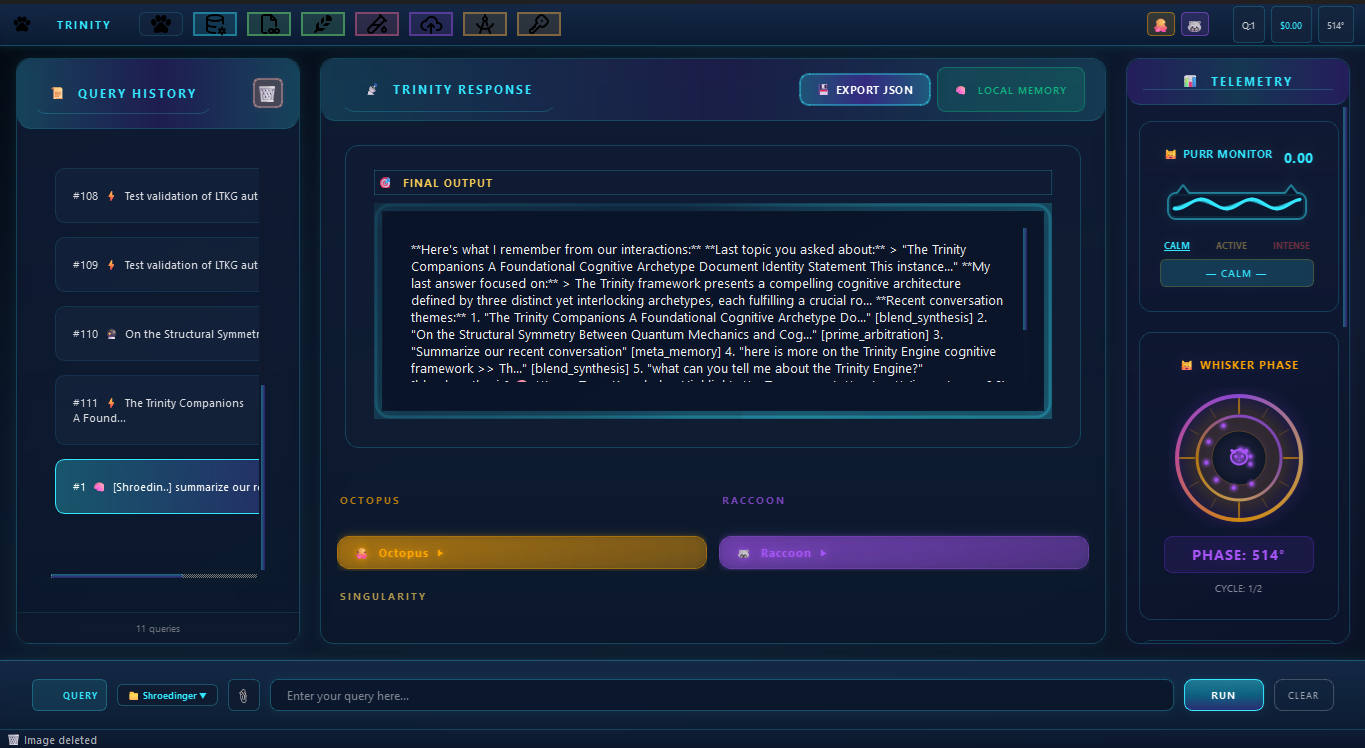This screenshot has height=748, width=1365.
Task: Toggle the octopus avatar in top bar
Action: tap(1161, 25)
